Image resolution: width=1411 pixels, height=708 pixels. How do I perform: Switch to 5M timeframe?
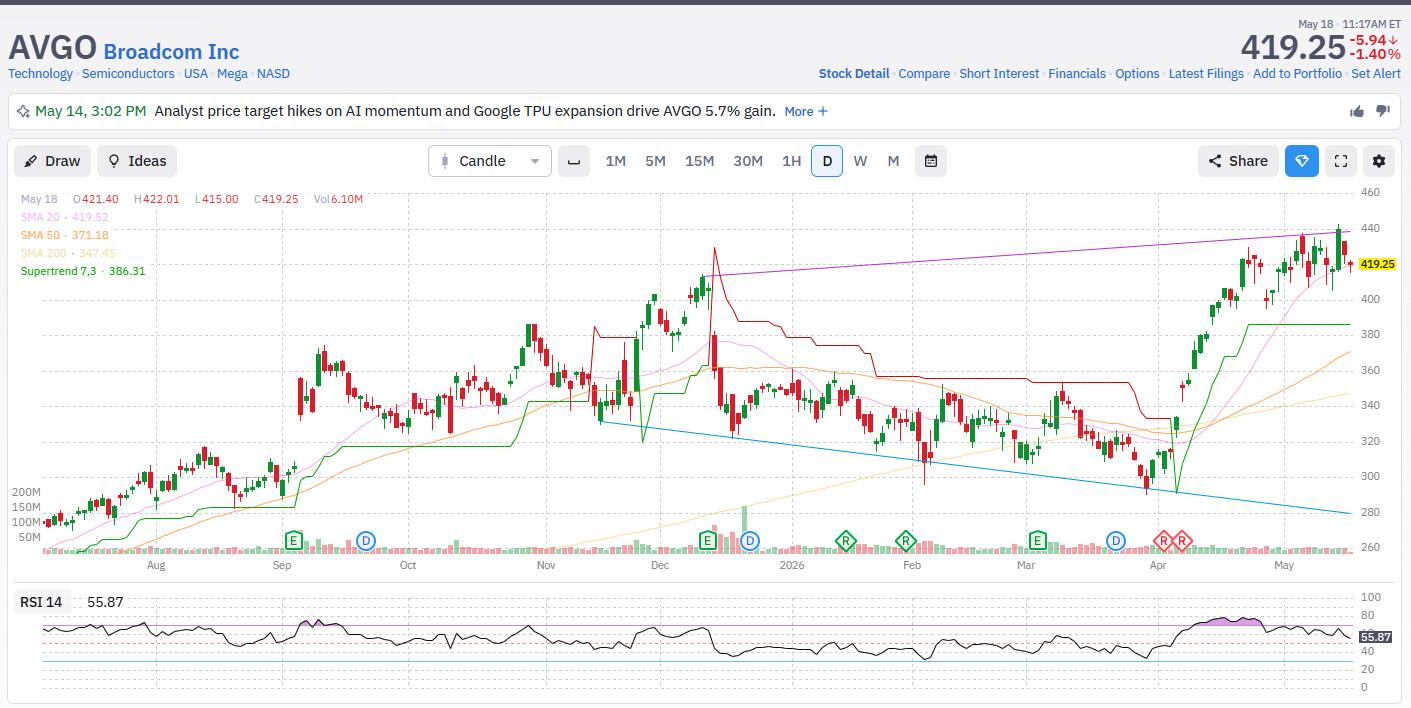pyautogui.click(x=655, y=161)
